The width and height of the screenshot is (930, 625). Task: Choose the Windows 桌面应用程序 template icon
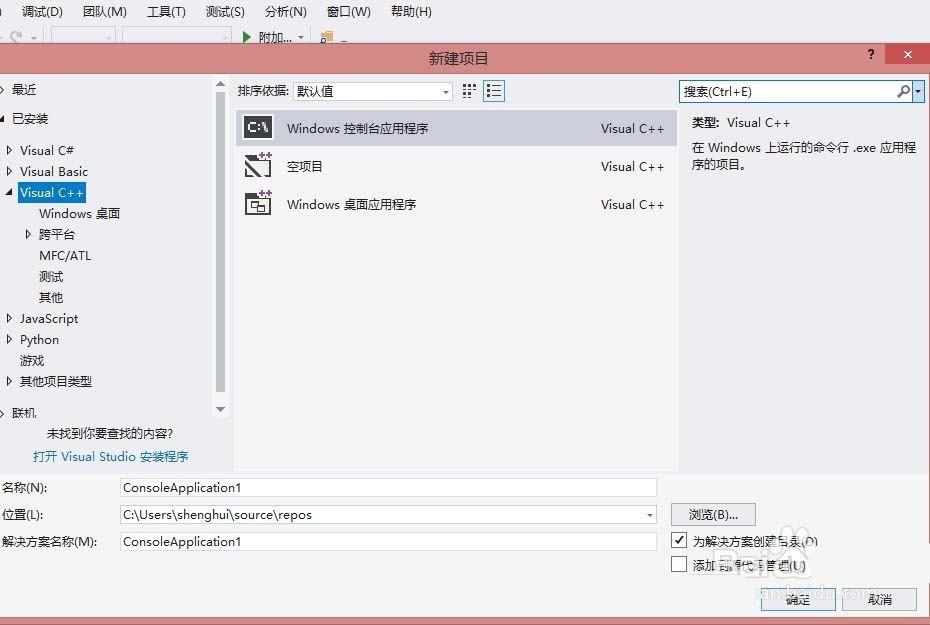pos(257,204)
